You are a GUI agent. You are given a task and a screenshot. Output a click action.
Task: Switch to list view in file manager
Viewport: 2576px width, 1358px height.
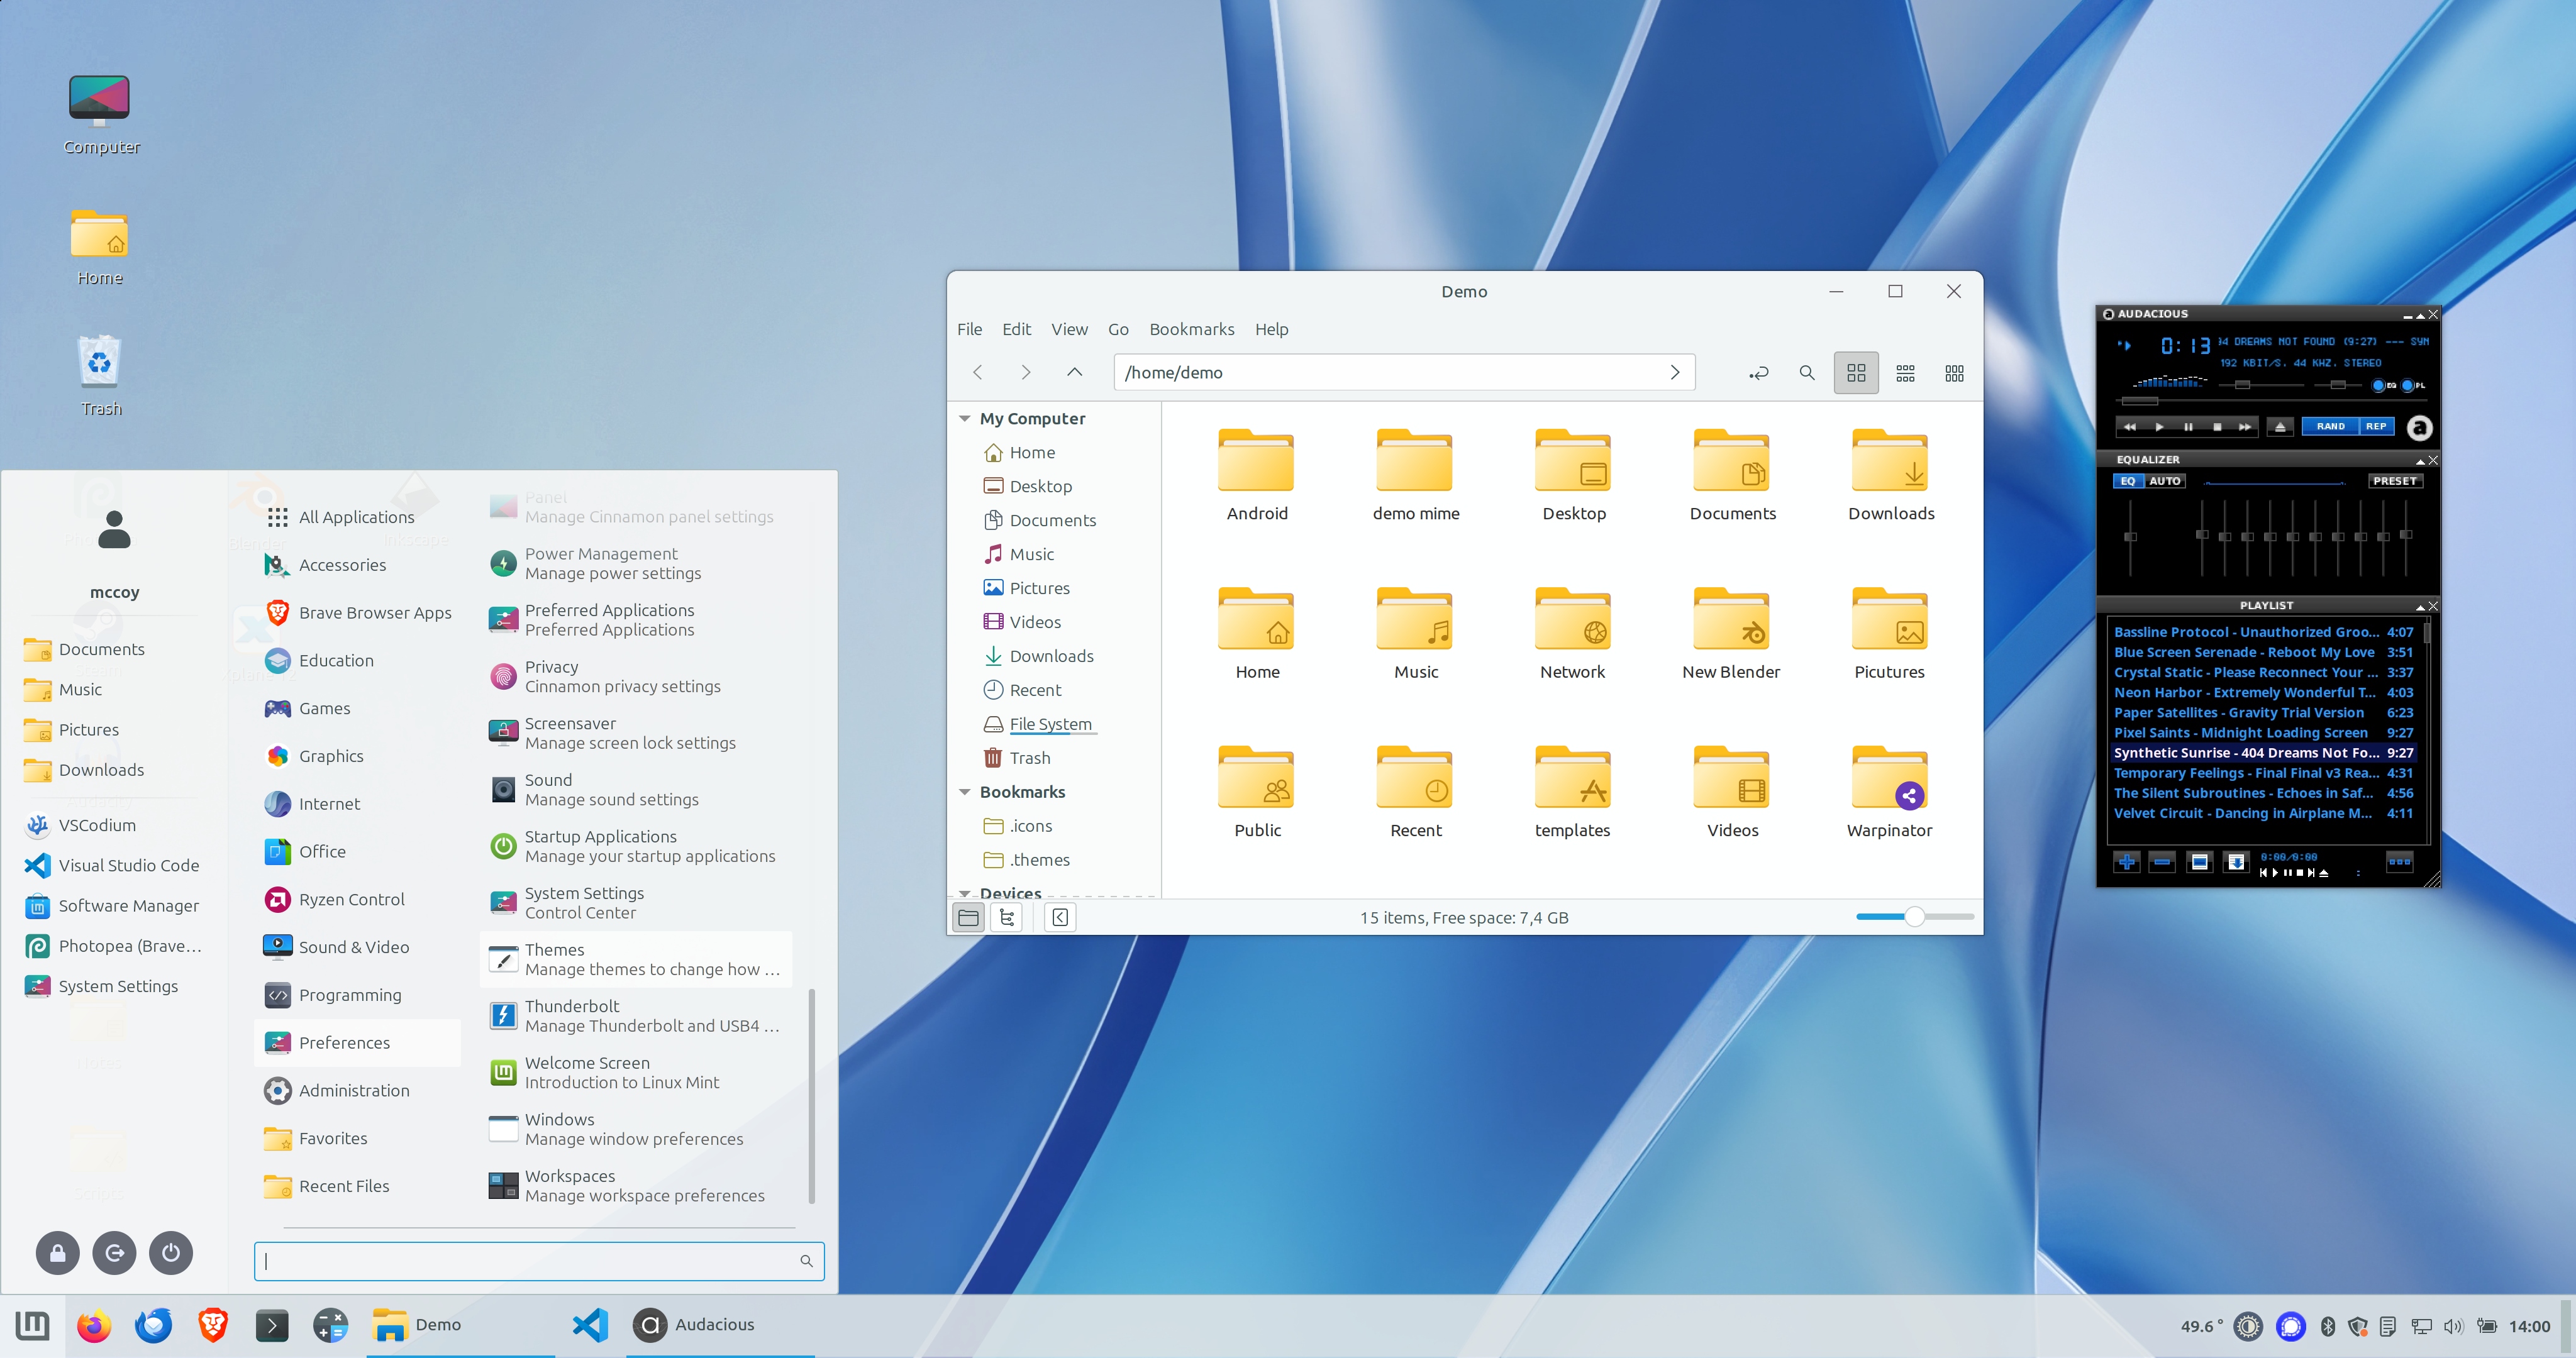(1905, 373)
